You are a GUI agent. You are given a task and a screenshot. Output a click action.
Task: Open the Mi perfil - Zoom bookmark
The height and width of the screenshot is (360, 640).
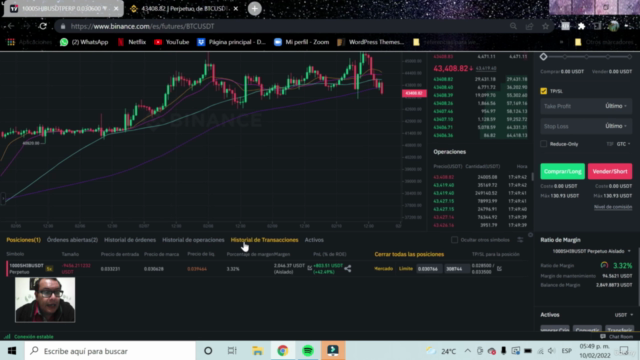click(302, 42)
